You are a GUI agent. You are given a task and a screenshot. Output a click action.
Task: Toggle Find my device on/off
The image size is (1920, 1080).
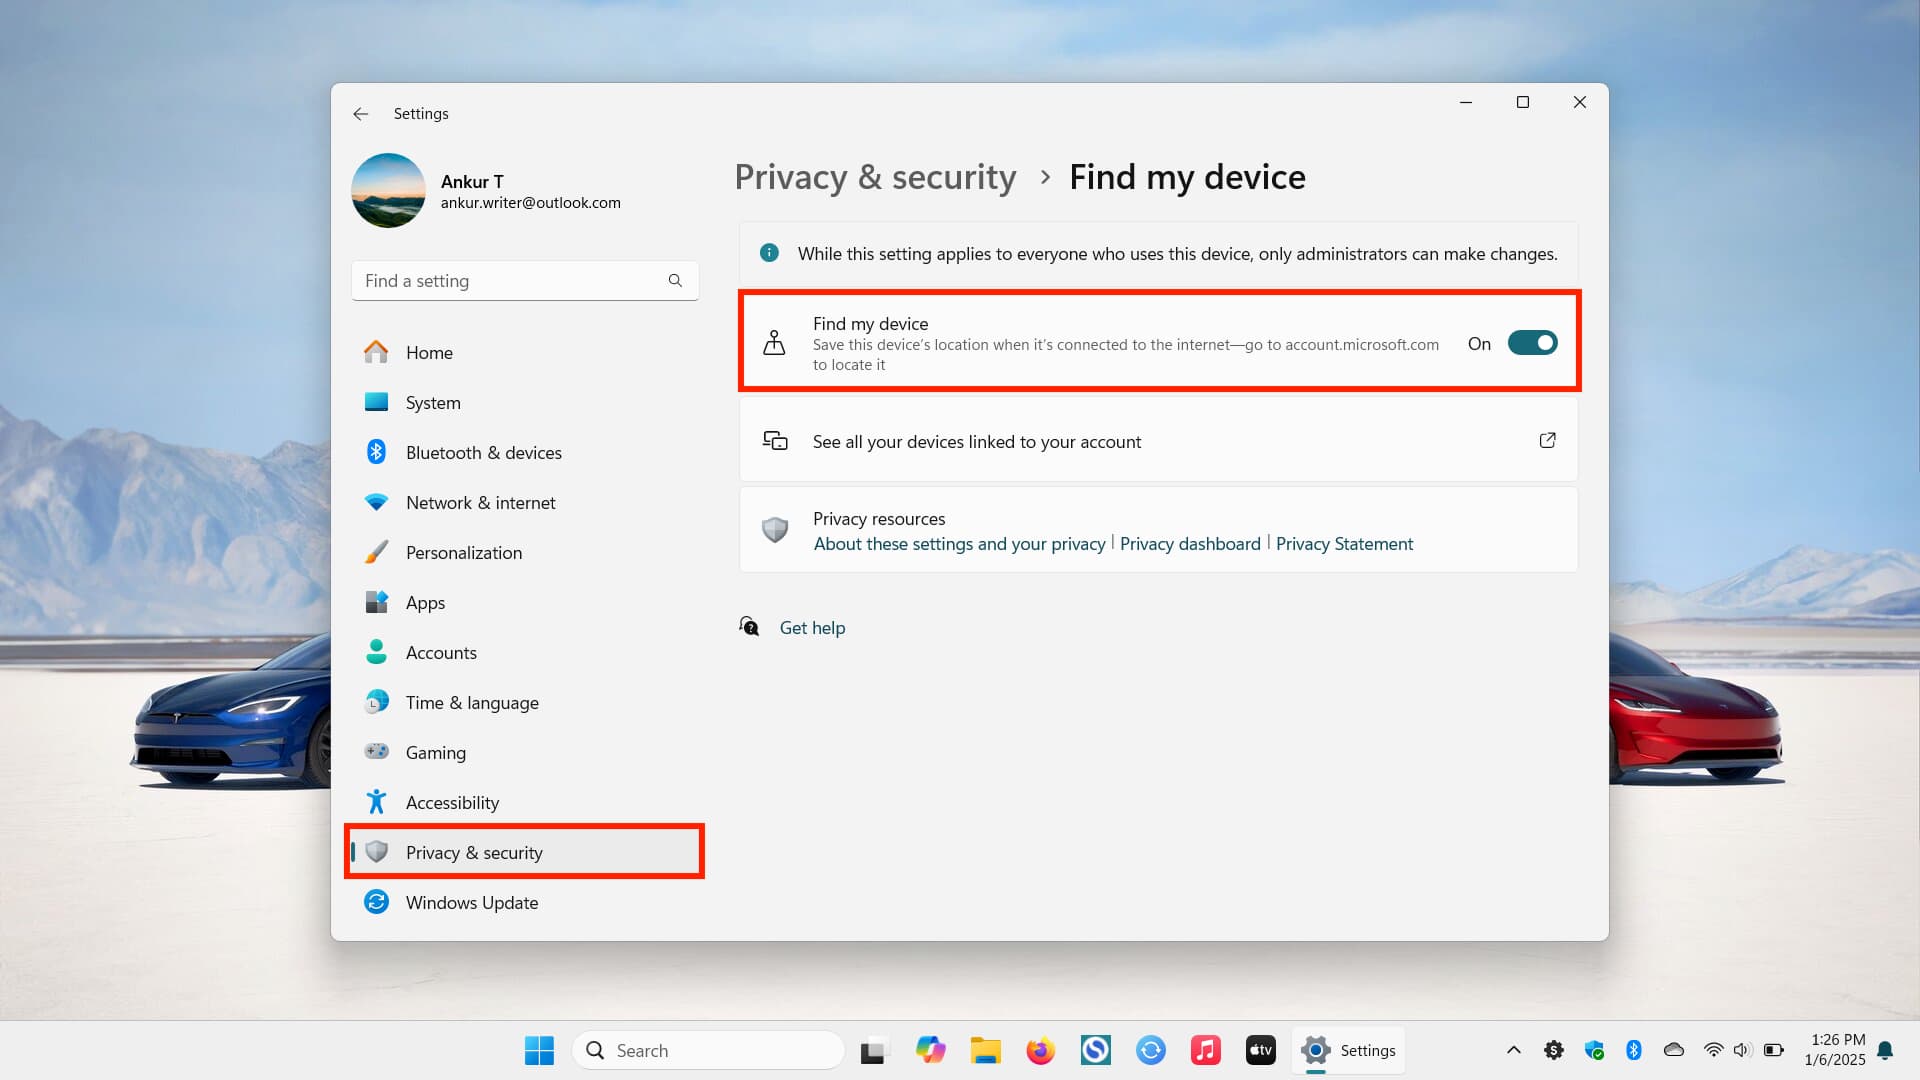pos(1532,343)
